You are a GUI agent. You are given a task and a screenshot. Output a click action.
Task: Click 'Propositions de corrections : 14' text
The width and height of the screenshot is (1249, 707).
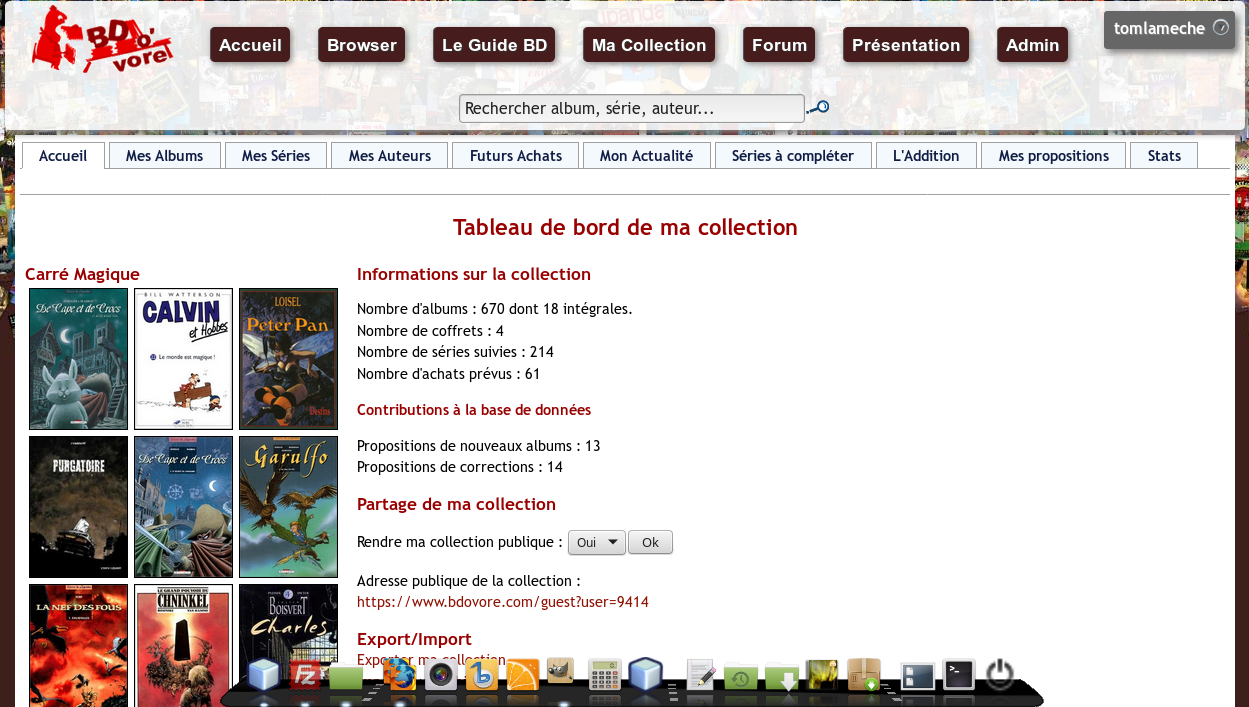pyautogui.click(x=460, y=467)
